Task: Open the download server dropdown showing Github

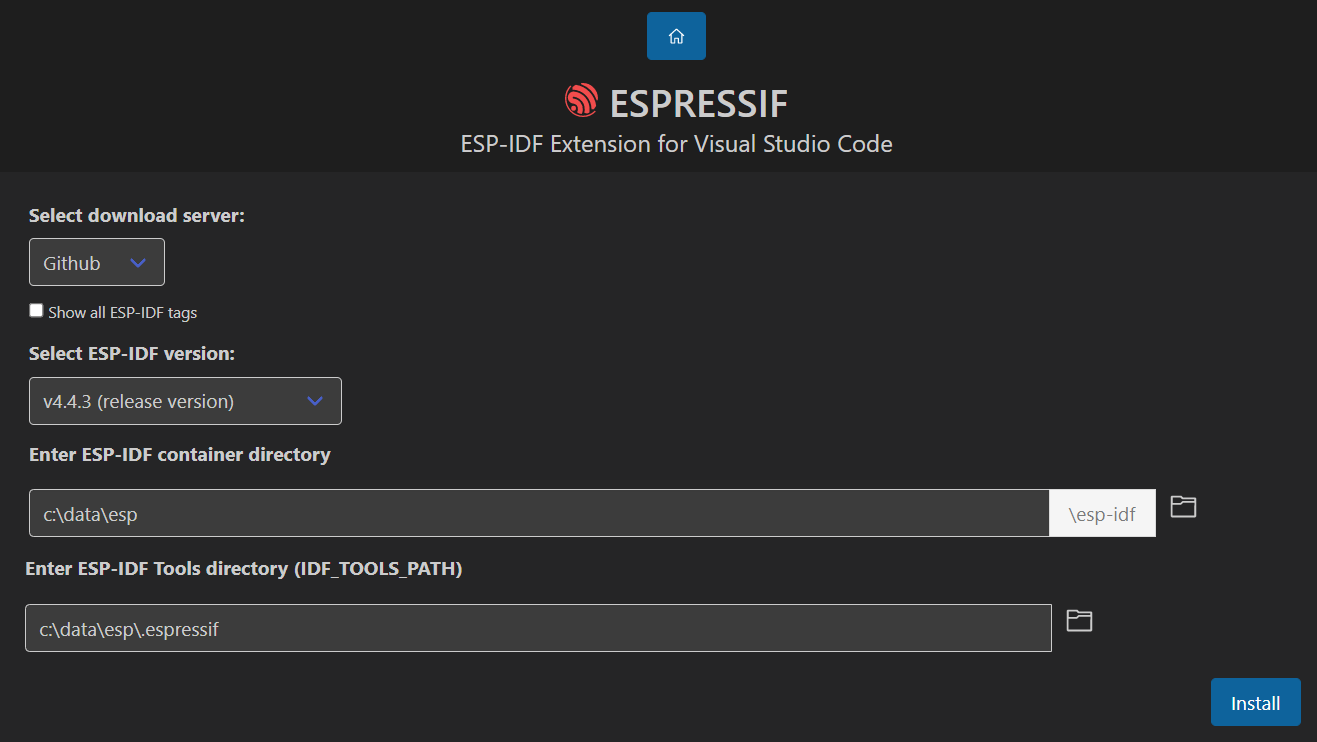Action: click(97, 262)
